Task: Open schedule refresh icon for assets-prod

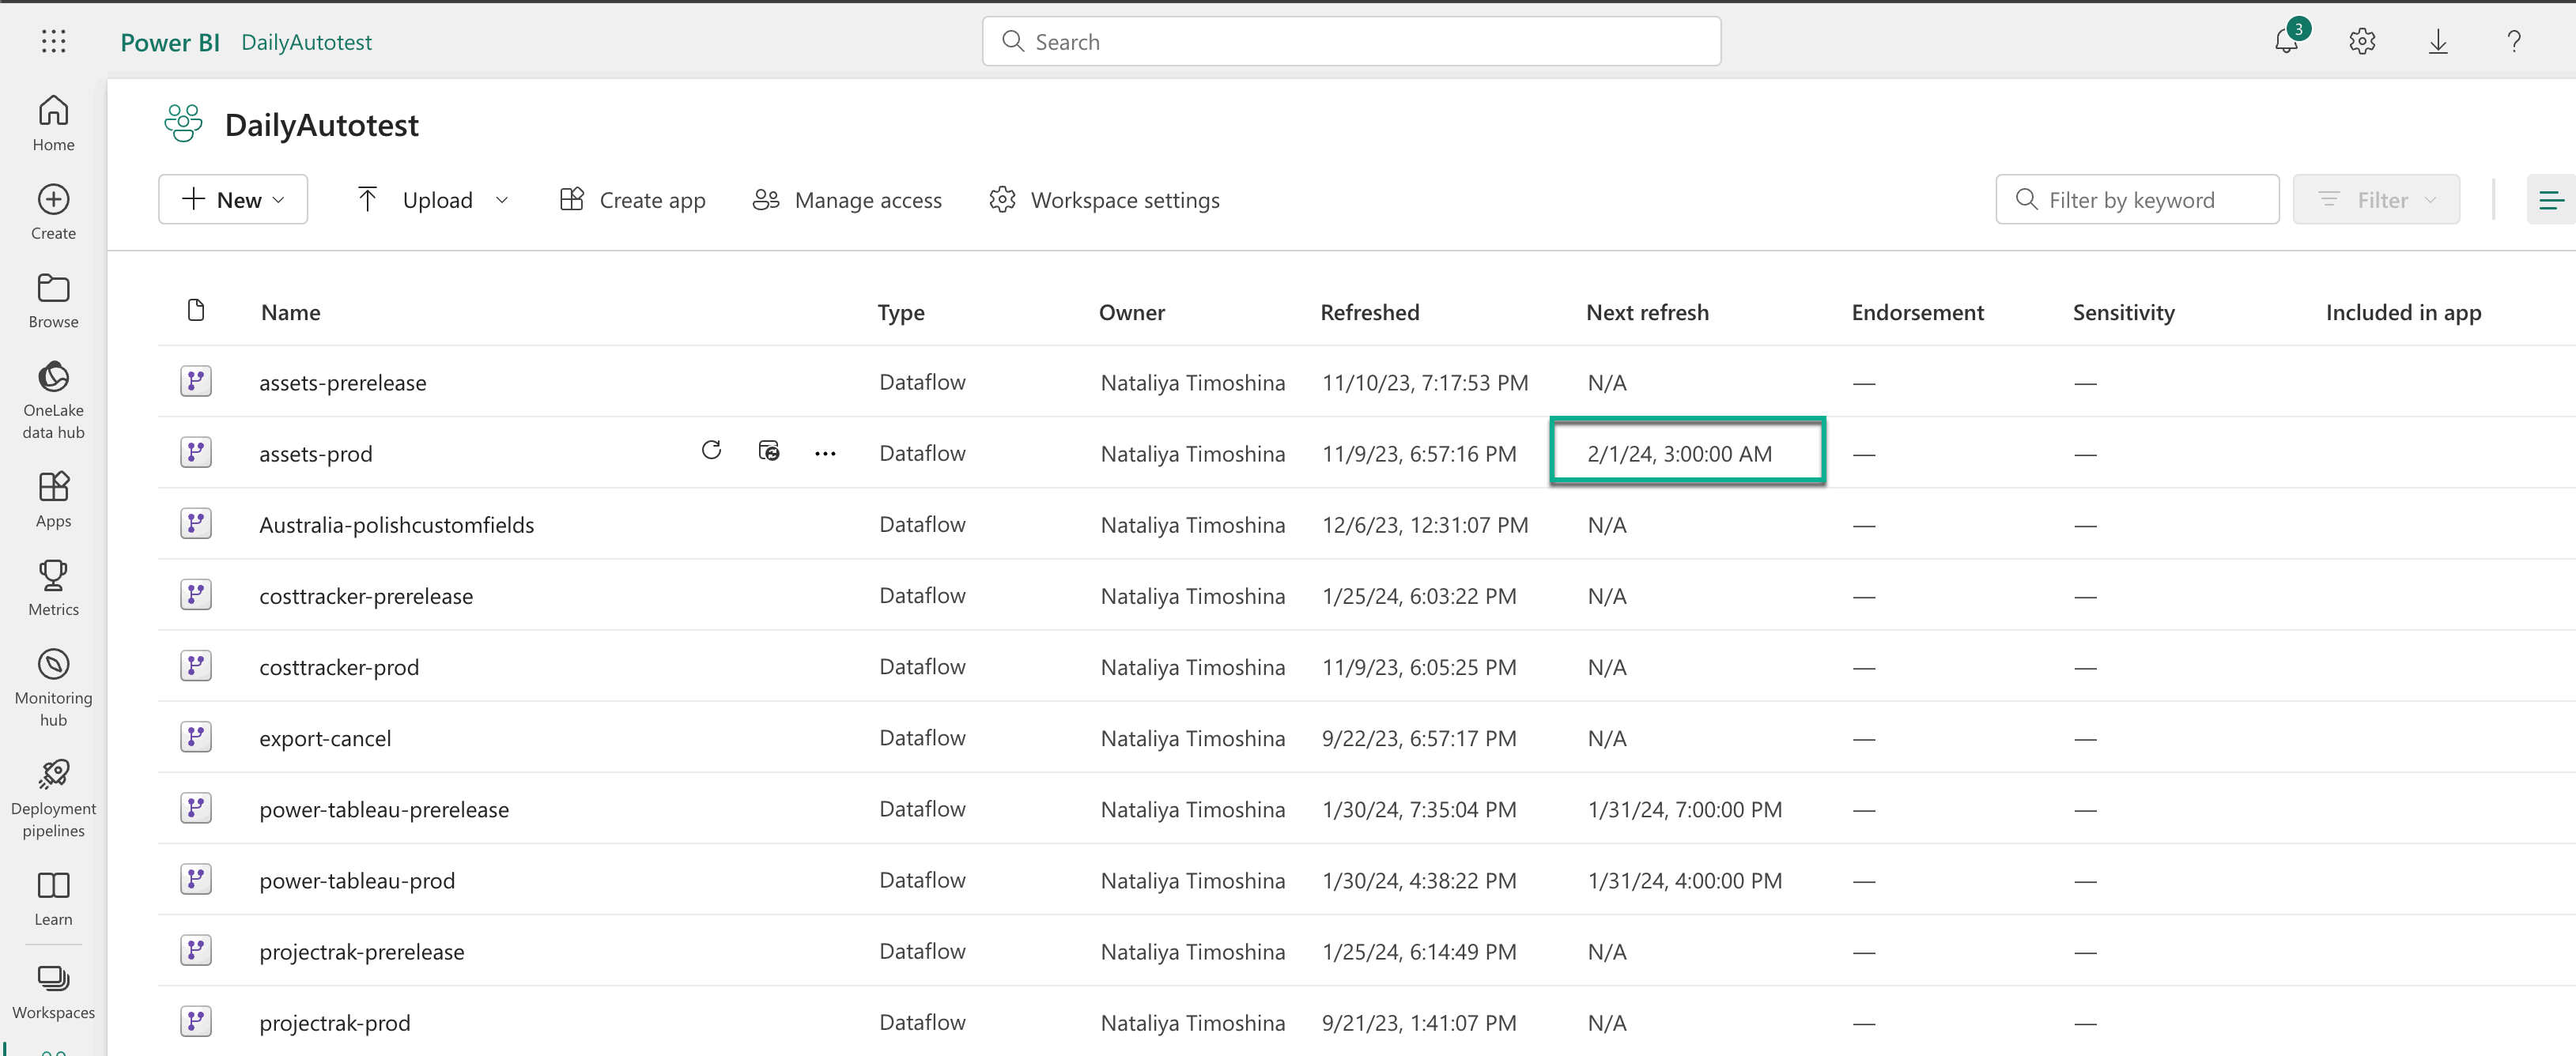Action: click(768, 451)
